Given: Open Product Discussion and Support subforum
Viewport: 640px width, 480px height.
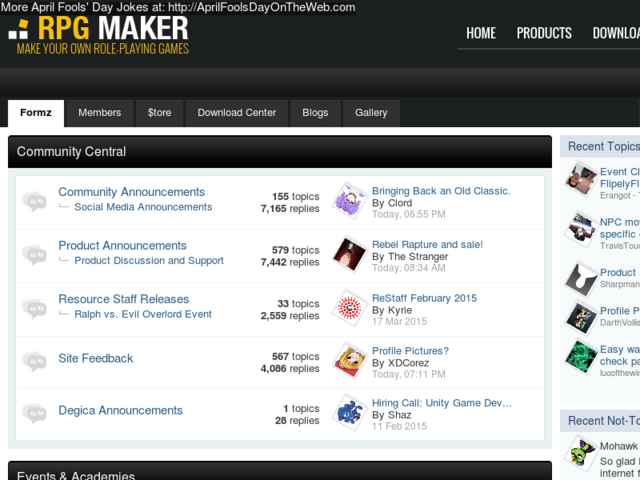Looking at the screenshot, I should pos(149,260).
